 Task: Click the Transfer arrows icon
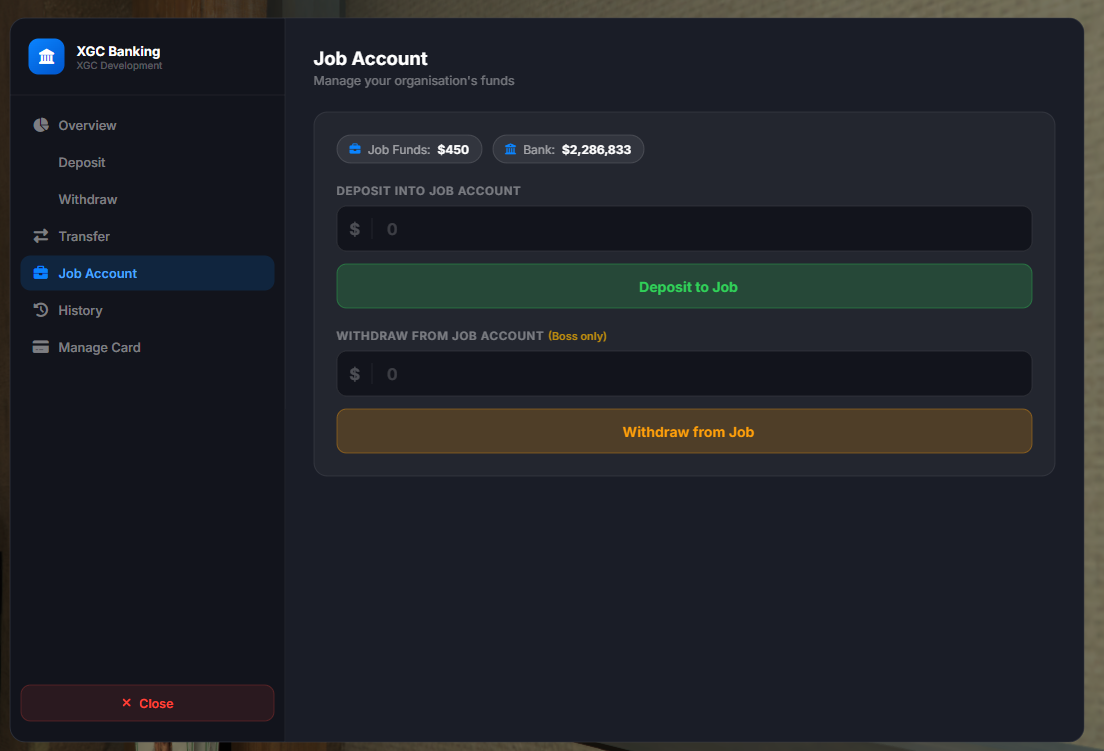pos(41,236)
